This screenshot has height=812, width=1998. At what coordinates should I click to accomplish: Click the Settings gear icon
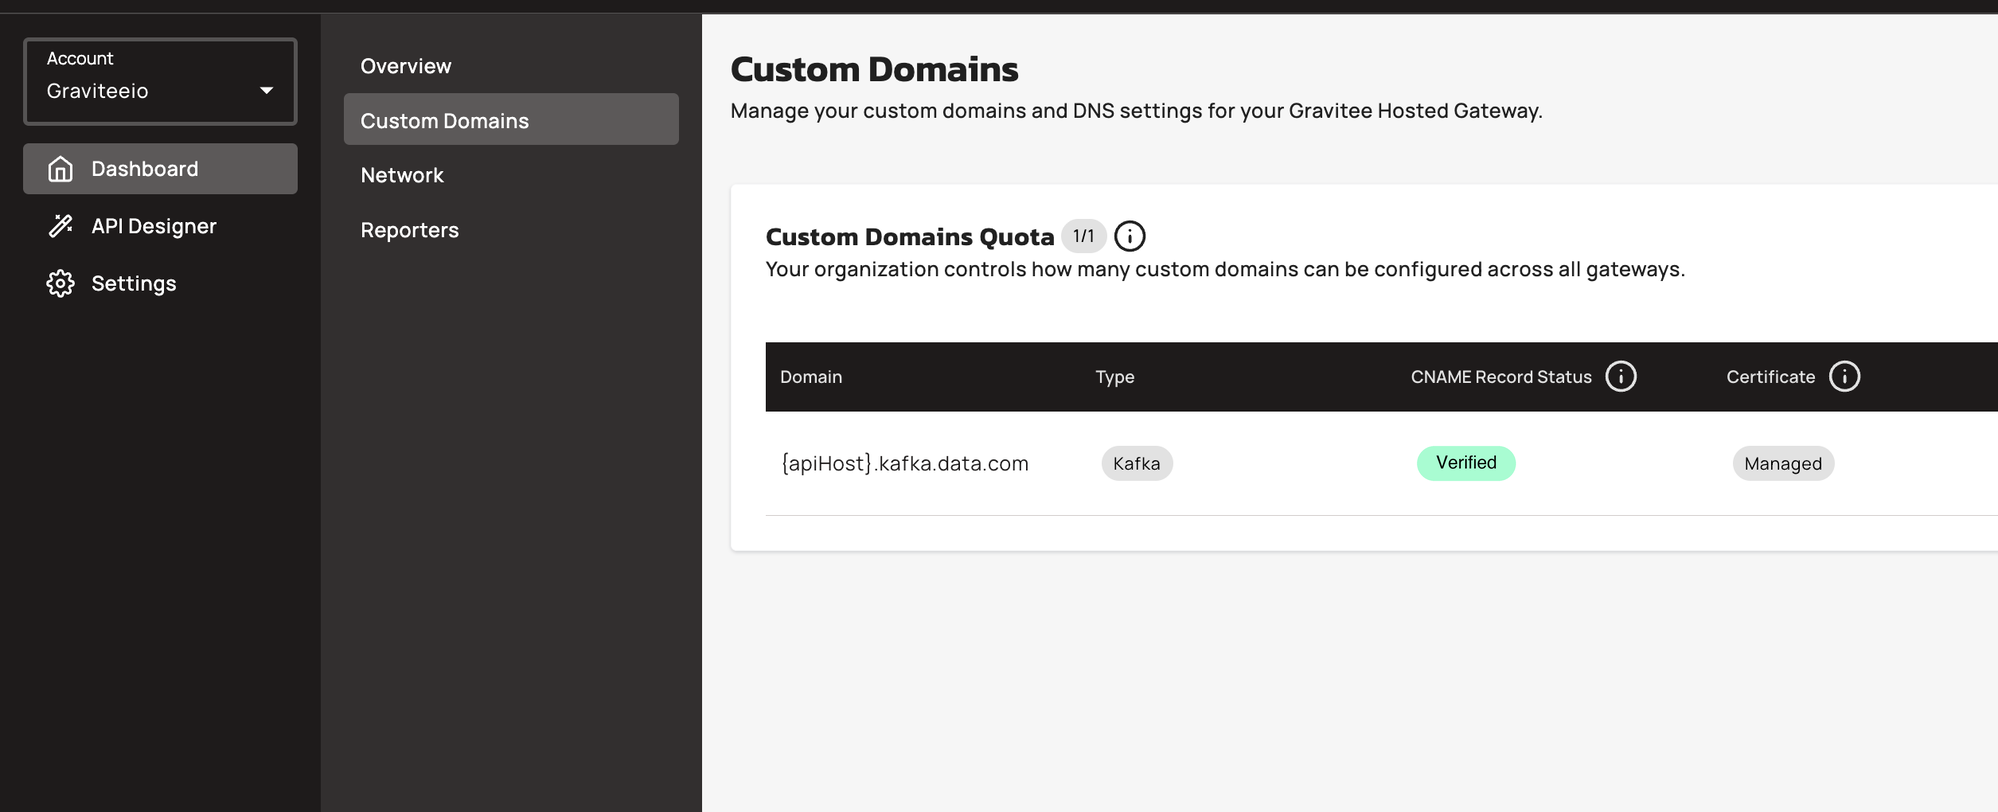pos(60,283)
